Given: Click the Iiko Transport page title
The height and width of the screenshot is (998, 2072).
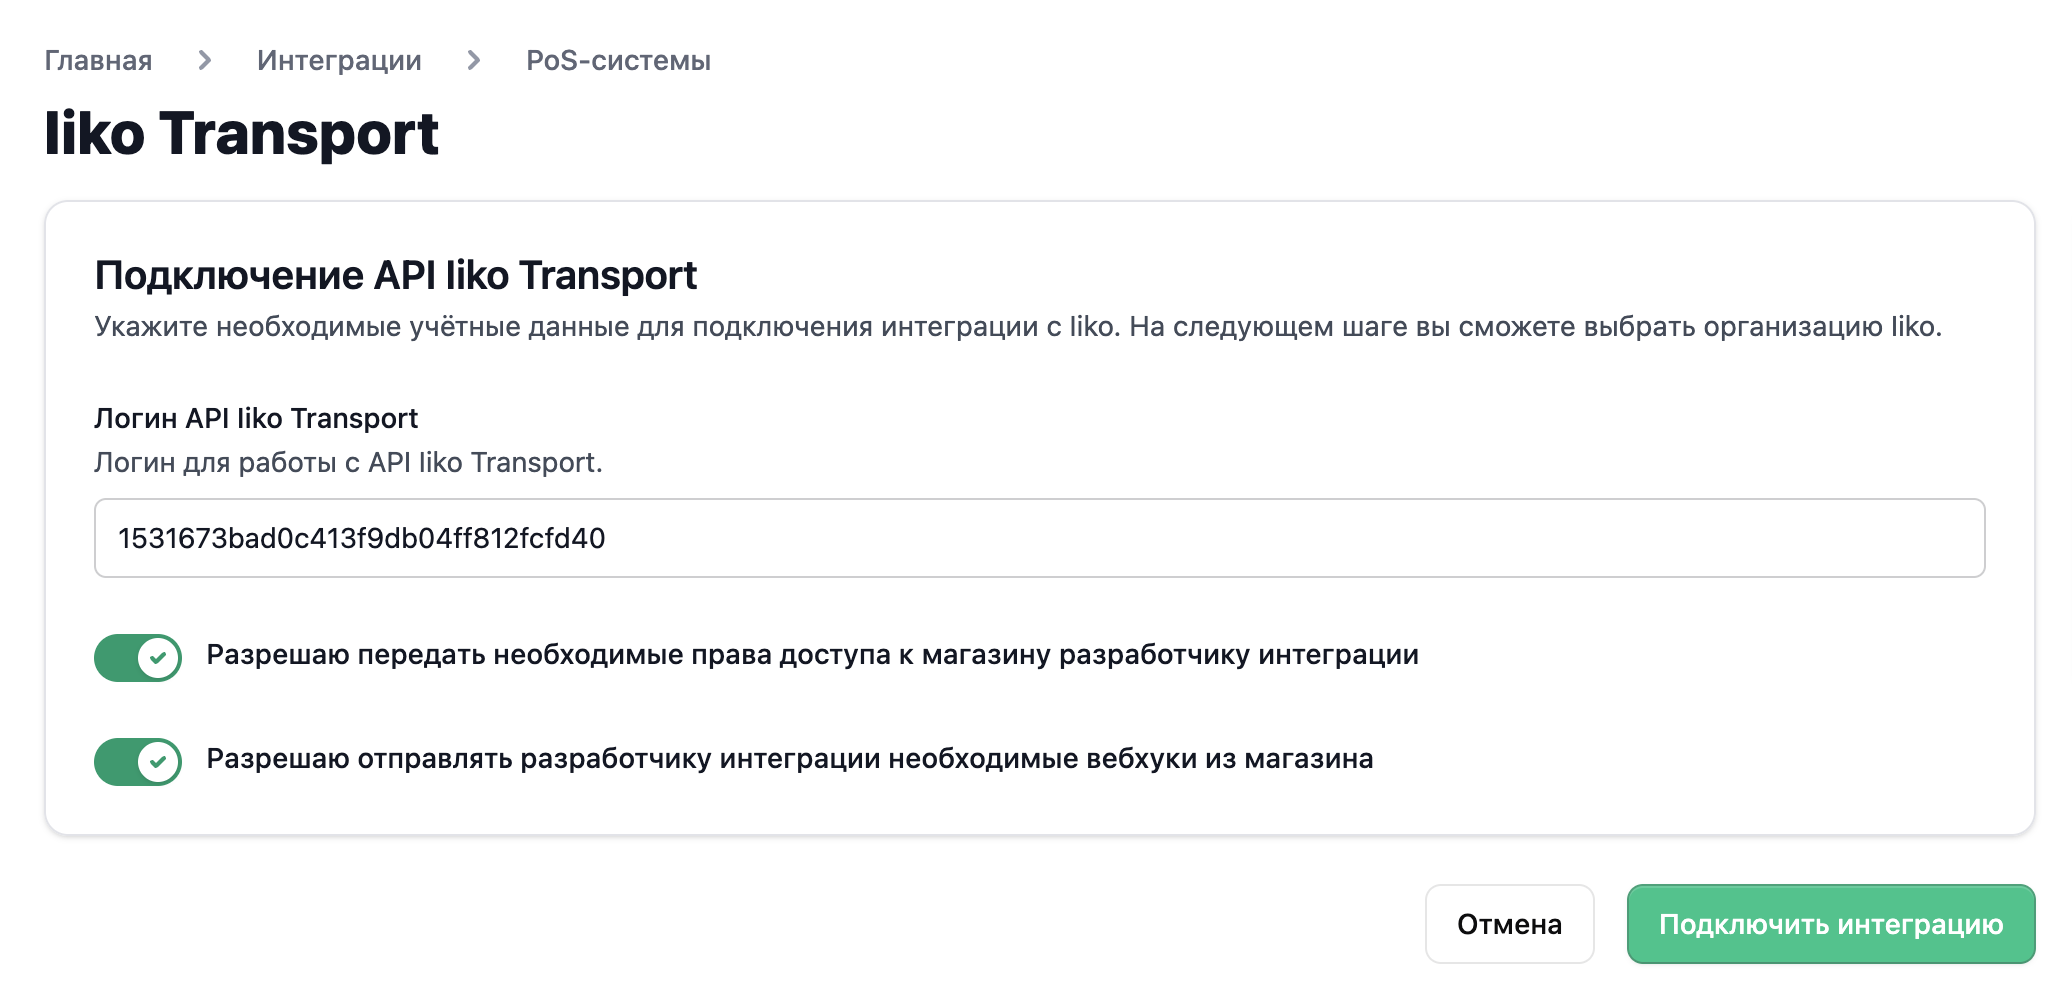Looking at the screenshot, I should tap(242, 134).
